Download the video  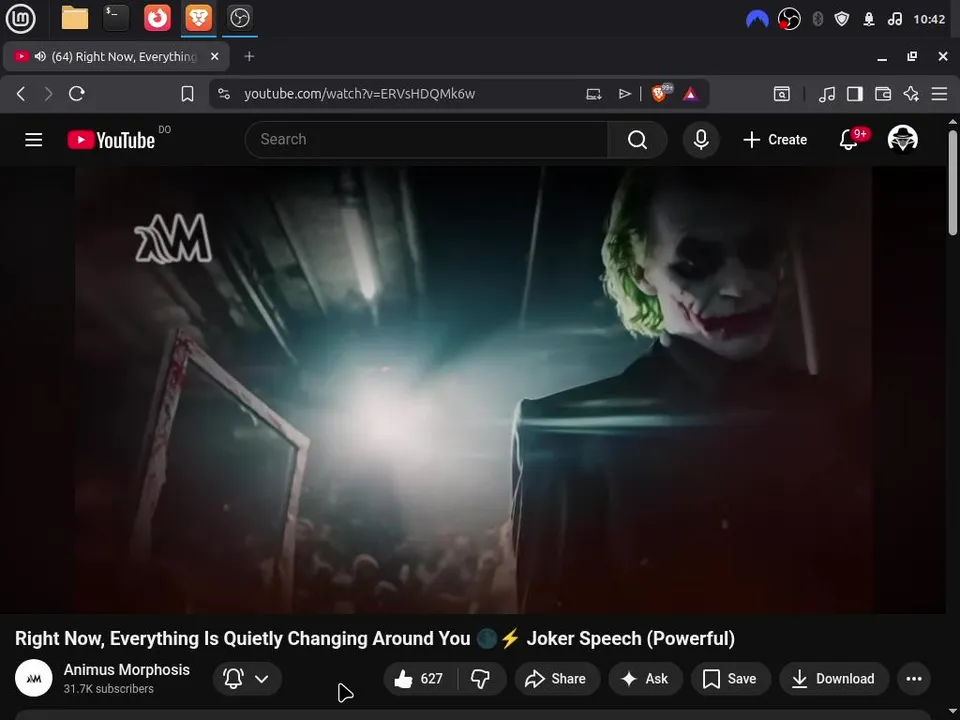tap(833, 678)
